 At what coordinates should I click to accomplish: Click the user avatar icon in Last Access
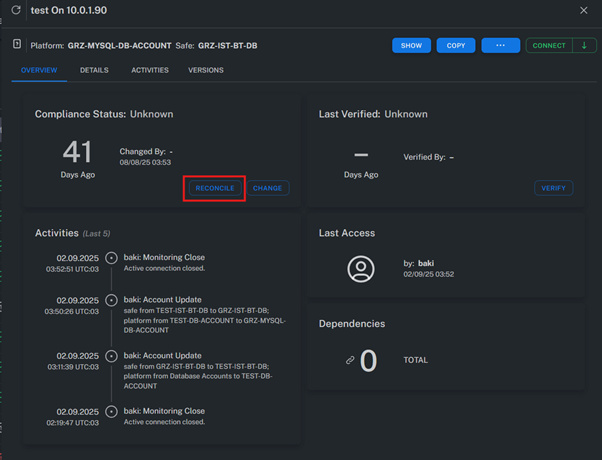pos(361,269)
